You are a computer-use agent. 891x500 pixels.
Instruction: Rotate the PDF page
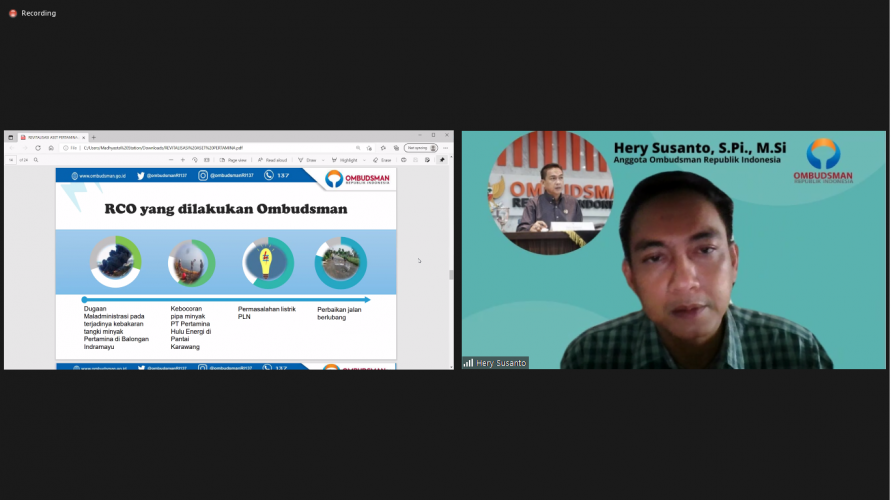pyautogui.click(x=196, y=160)
